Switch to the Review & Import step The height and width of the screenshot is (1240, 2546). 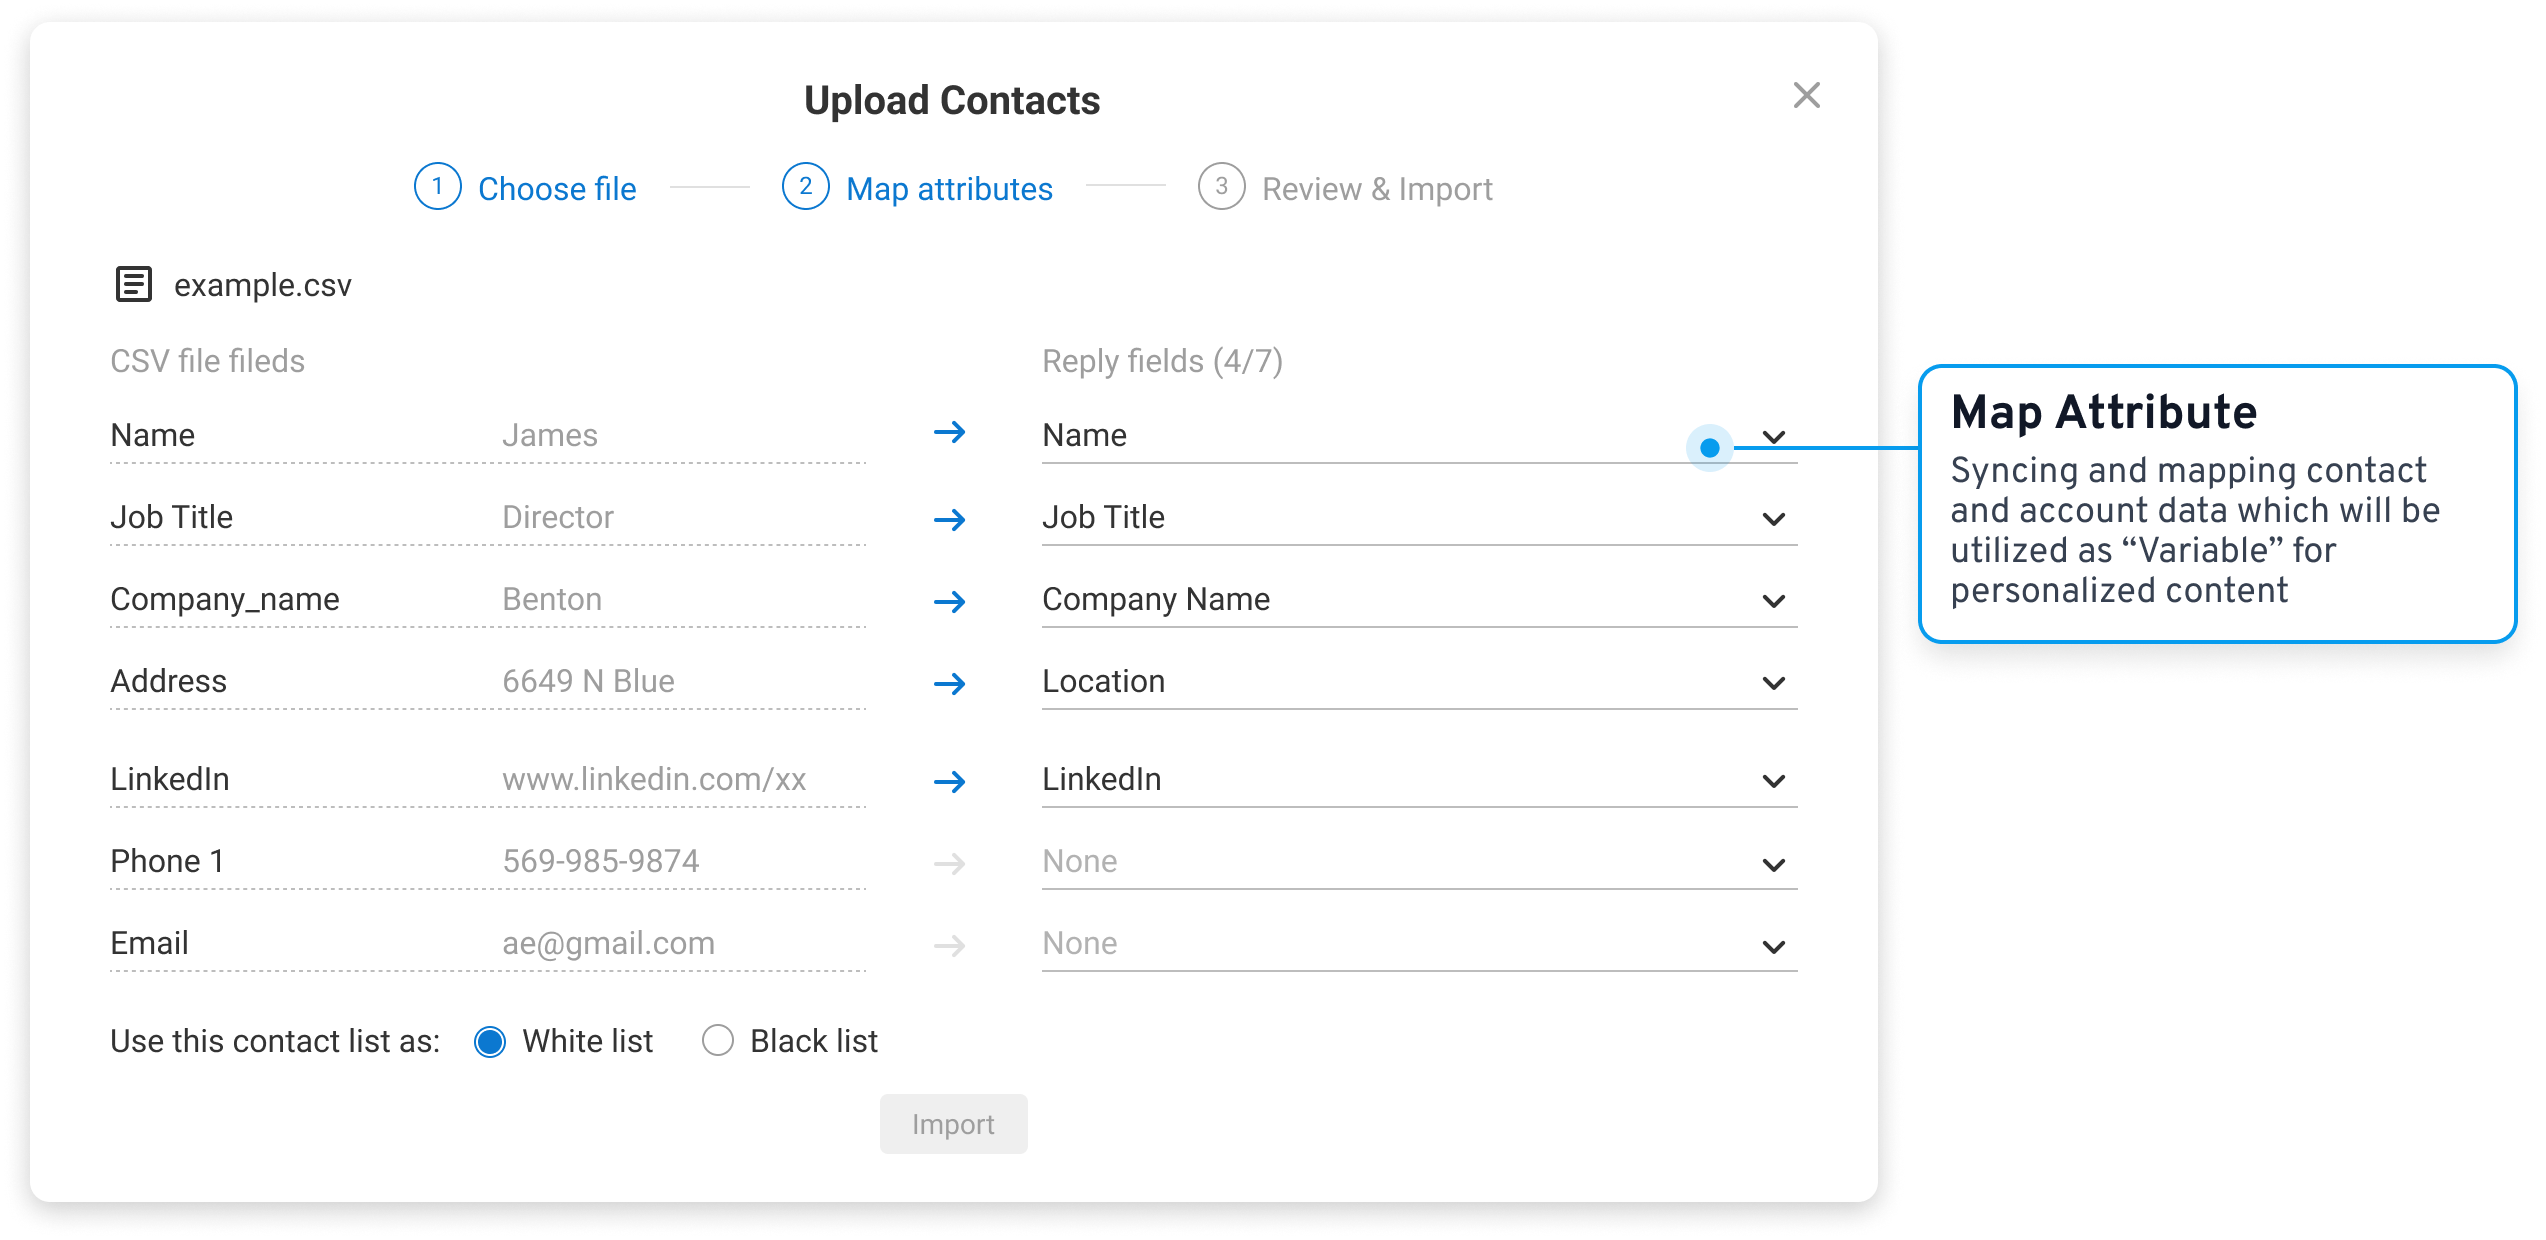tap(1376, 189)
